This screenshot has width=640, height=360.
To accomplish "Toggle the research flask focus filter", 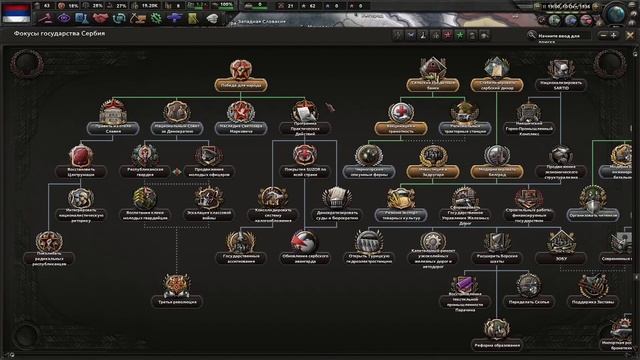I will [x=423, y=36].
